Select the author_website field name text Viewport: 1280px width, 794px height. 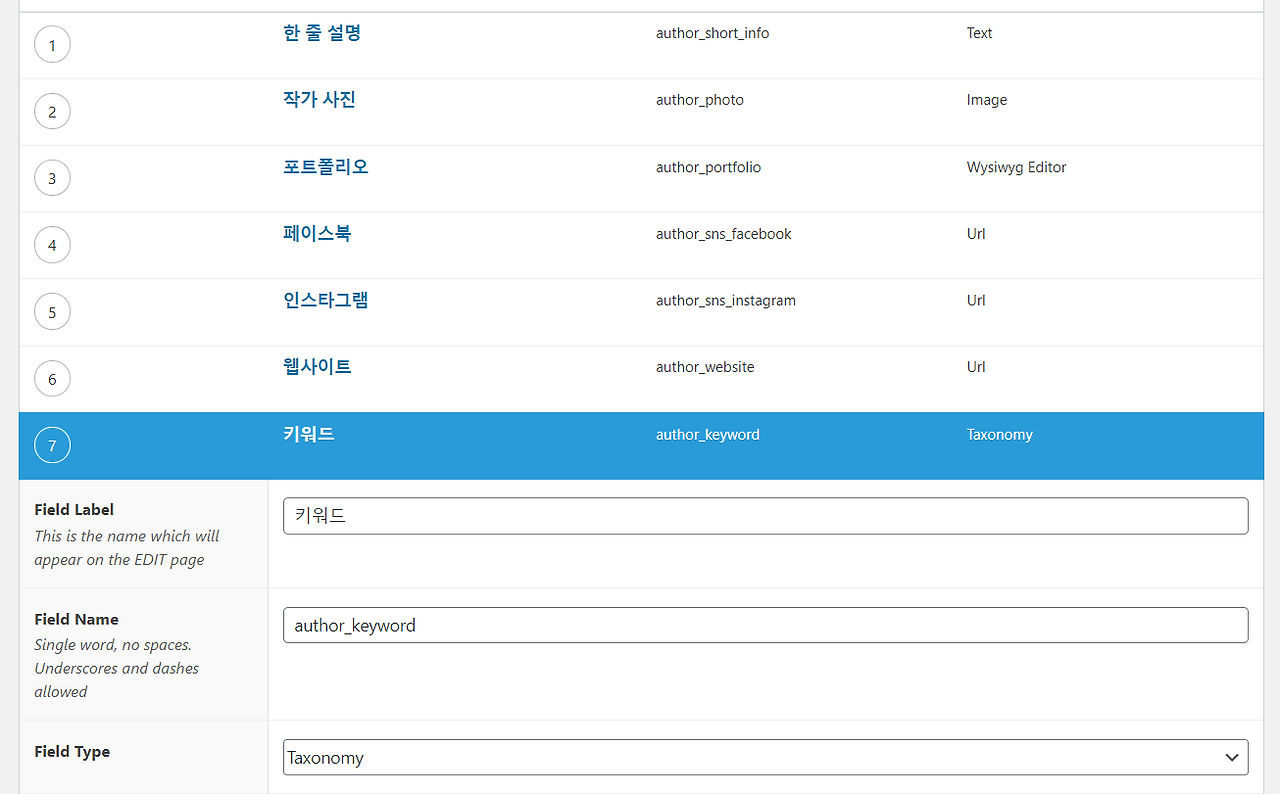705,367
